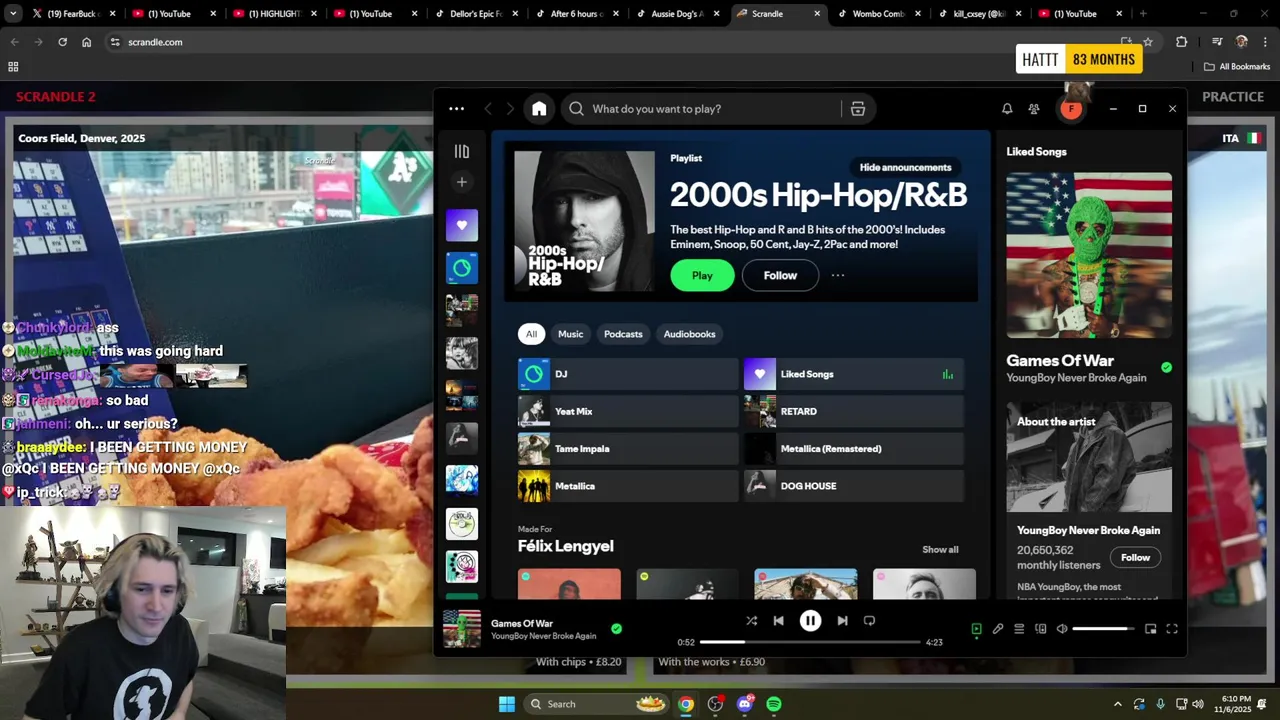Select the All filter chip
1280x720 pixels.
pos(531,334)
